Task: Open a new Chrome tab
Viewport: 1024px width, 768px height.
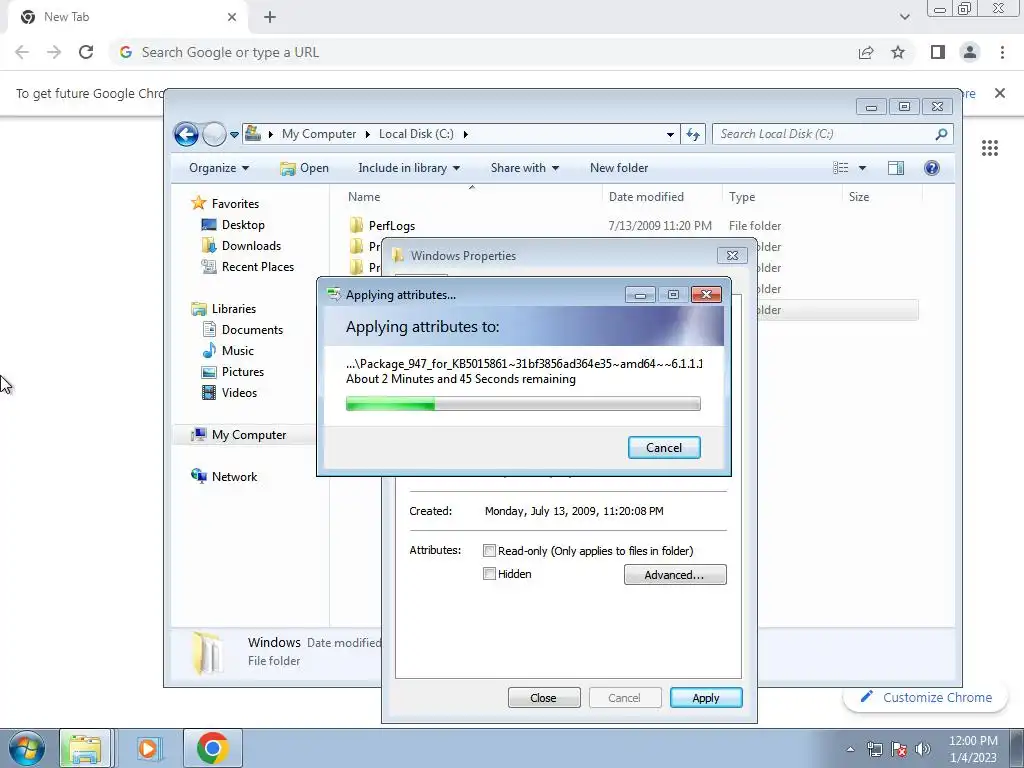Action: coord(270,17)
